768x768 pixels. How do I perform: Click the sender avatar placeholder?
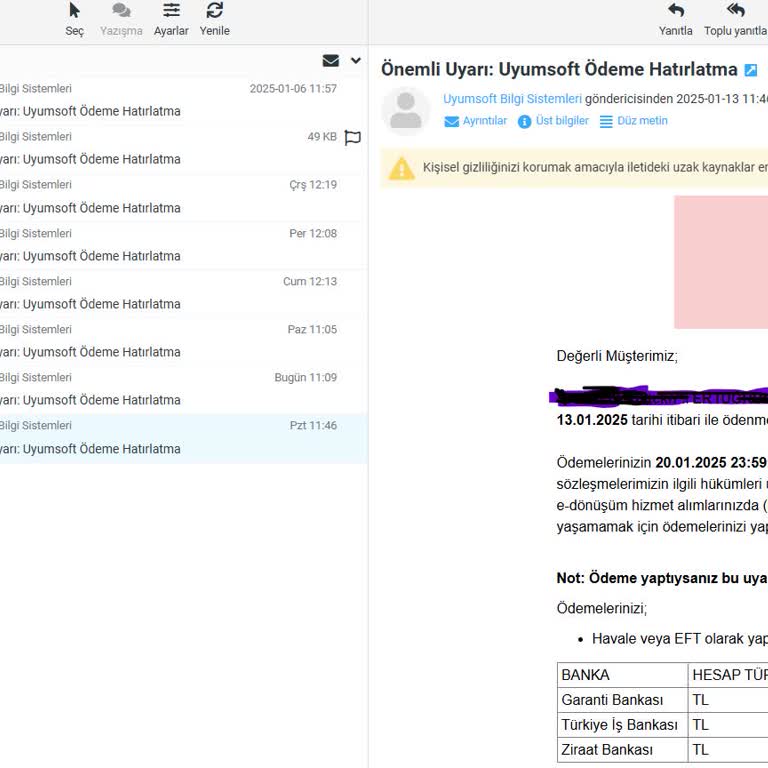(406, 111)
